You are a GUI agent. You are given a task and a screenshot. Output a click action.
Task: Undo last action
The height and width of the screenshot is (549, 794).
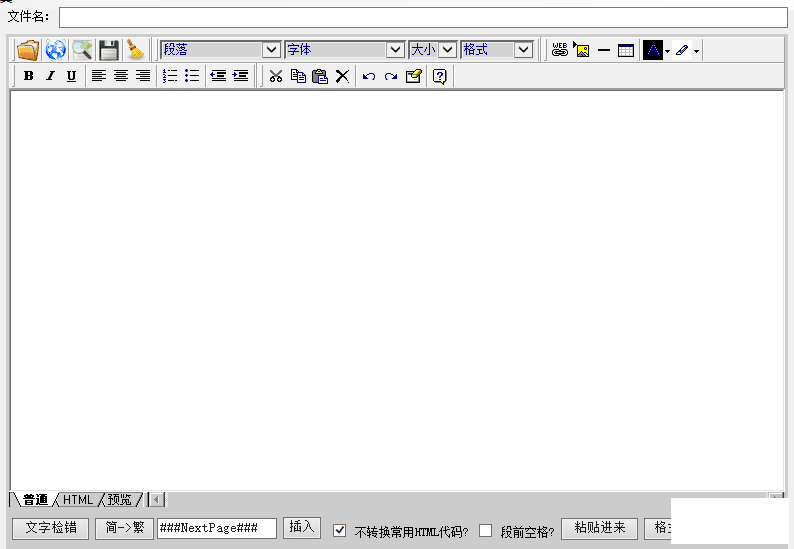click(369, 76)
